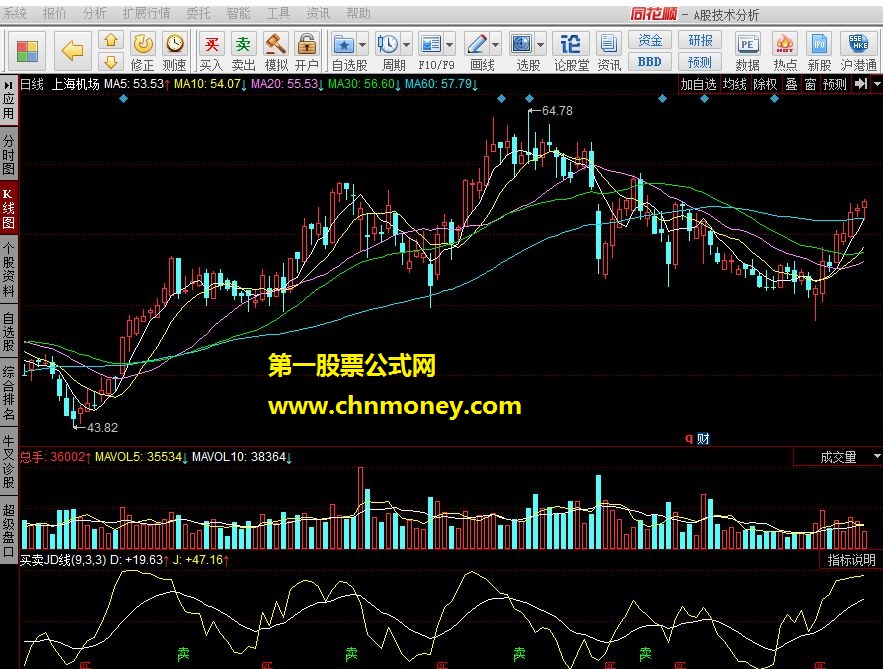Collapse the 应用 sidebar panel
The image size is (883, 669).
[x=8, y=100]
